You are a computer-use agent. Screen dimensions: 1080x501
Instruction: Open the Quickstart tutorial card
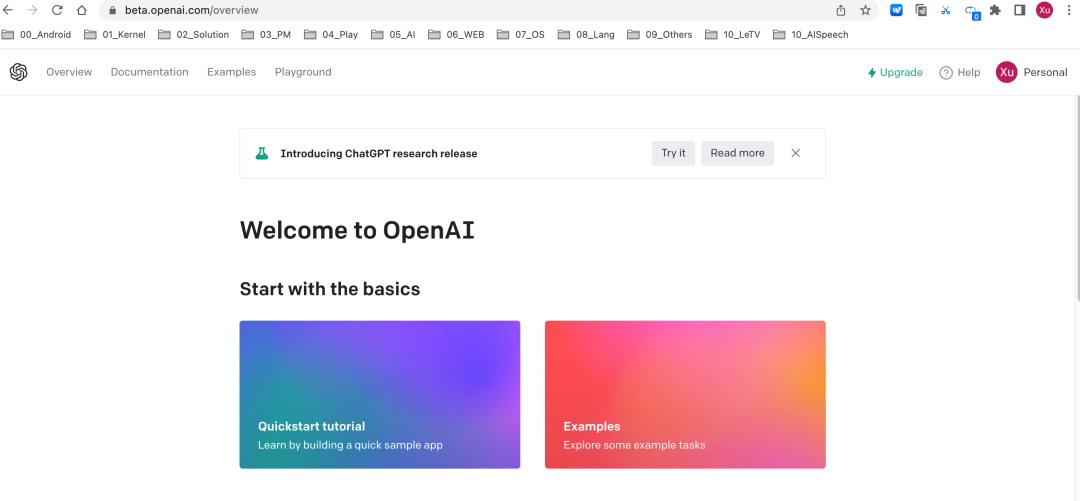pos(380,394)
